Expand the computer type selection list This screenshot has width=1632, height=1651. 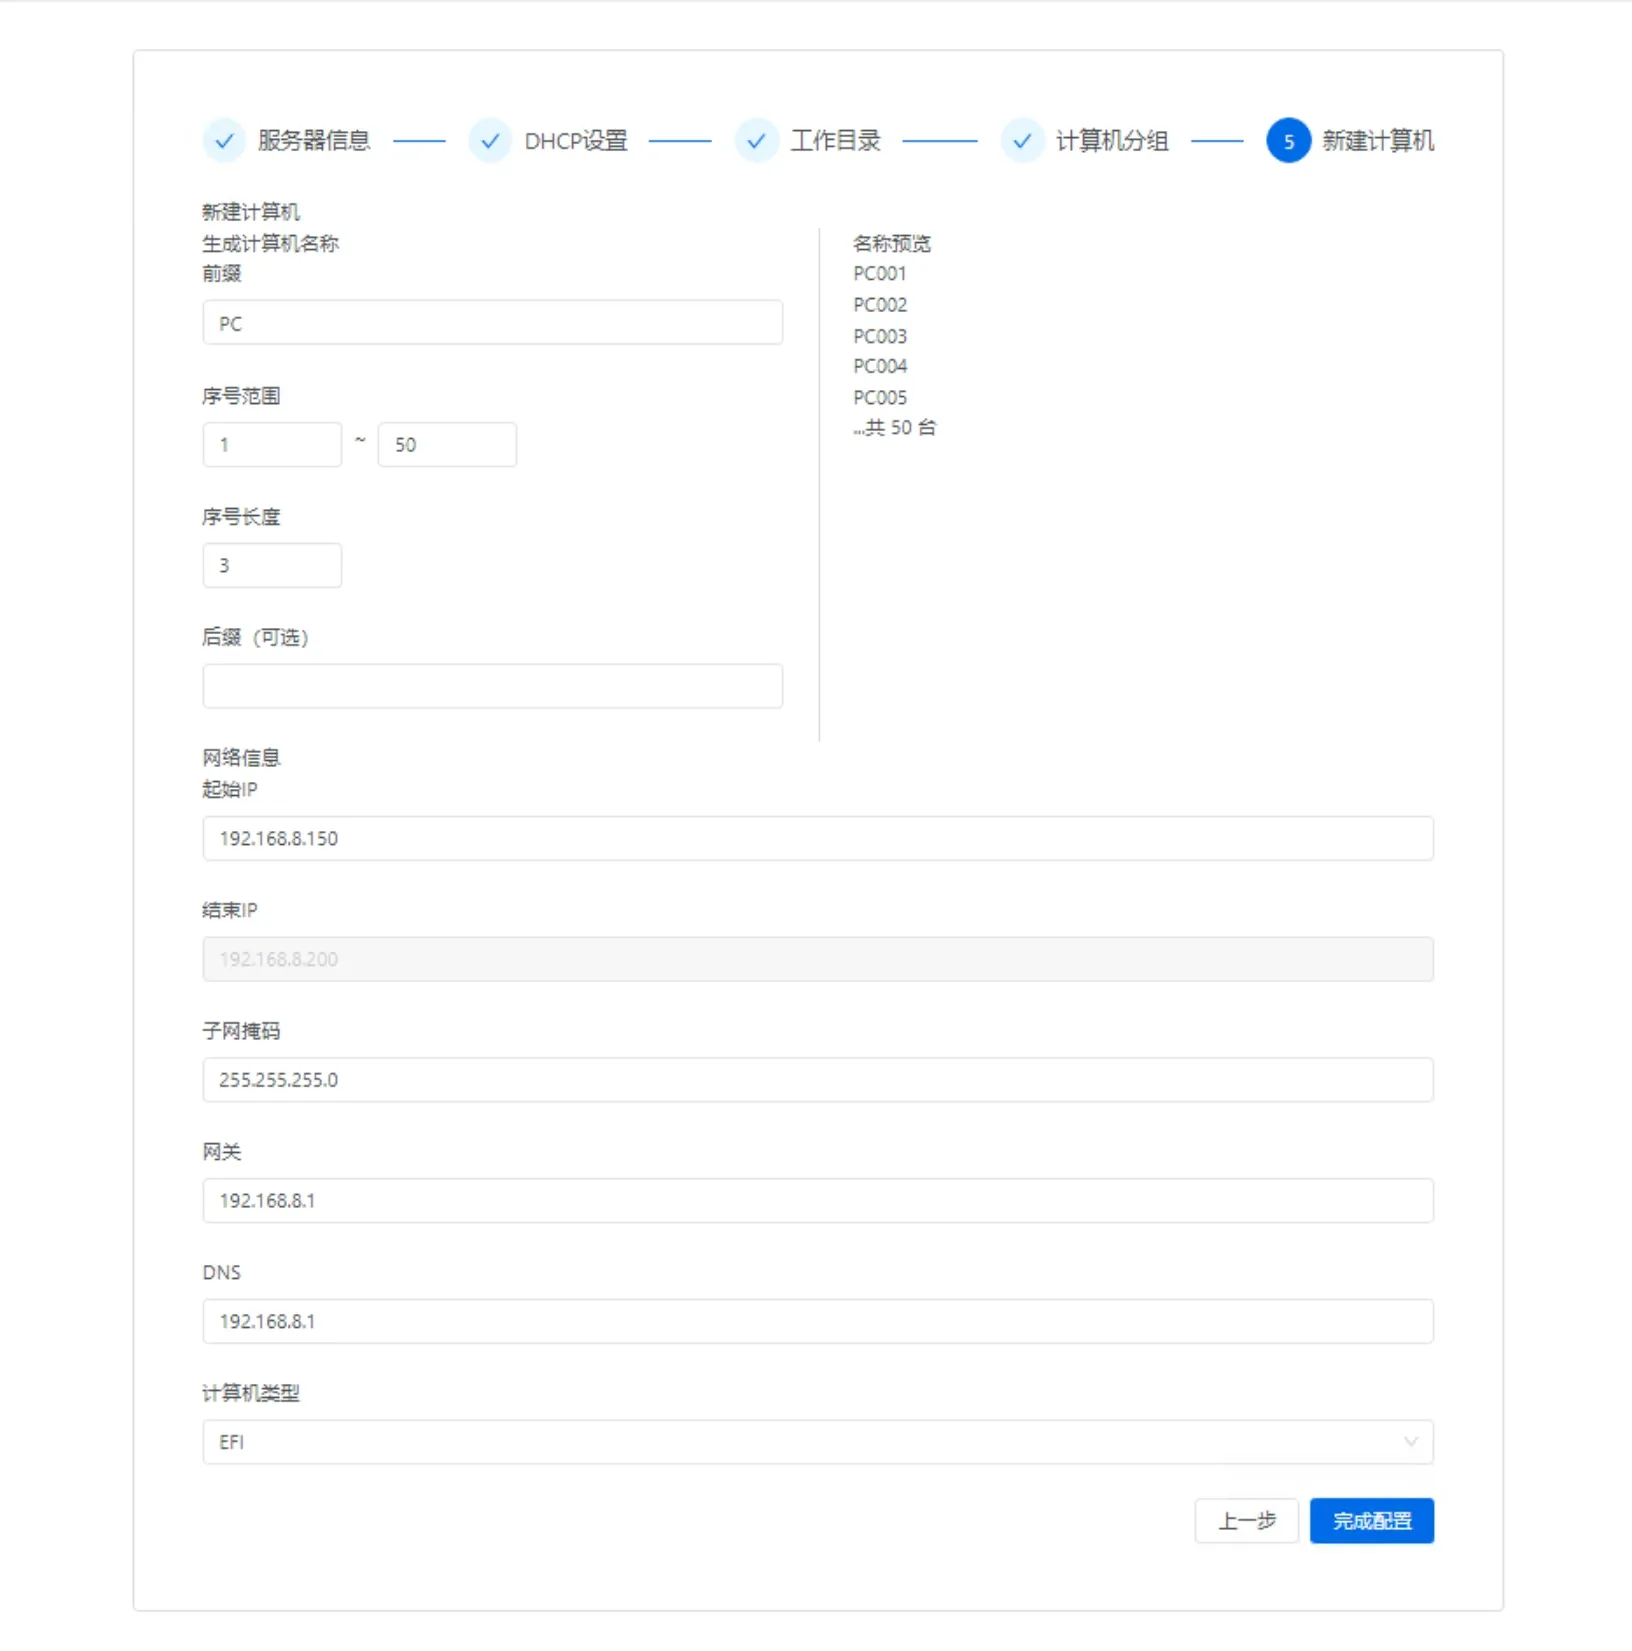coord(818,1442)
